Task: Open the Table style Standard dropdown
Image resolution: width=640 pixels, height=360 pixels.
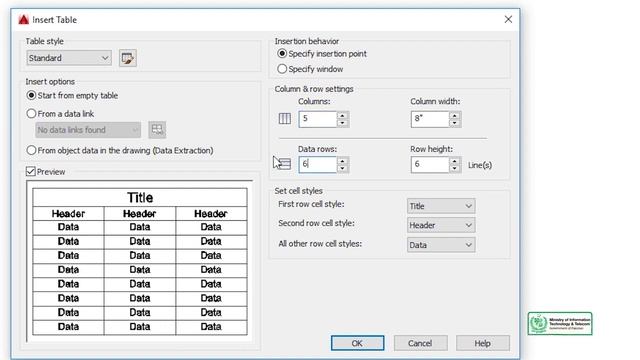Action: [69, 58]
